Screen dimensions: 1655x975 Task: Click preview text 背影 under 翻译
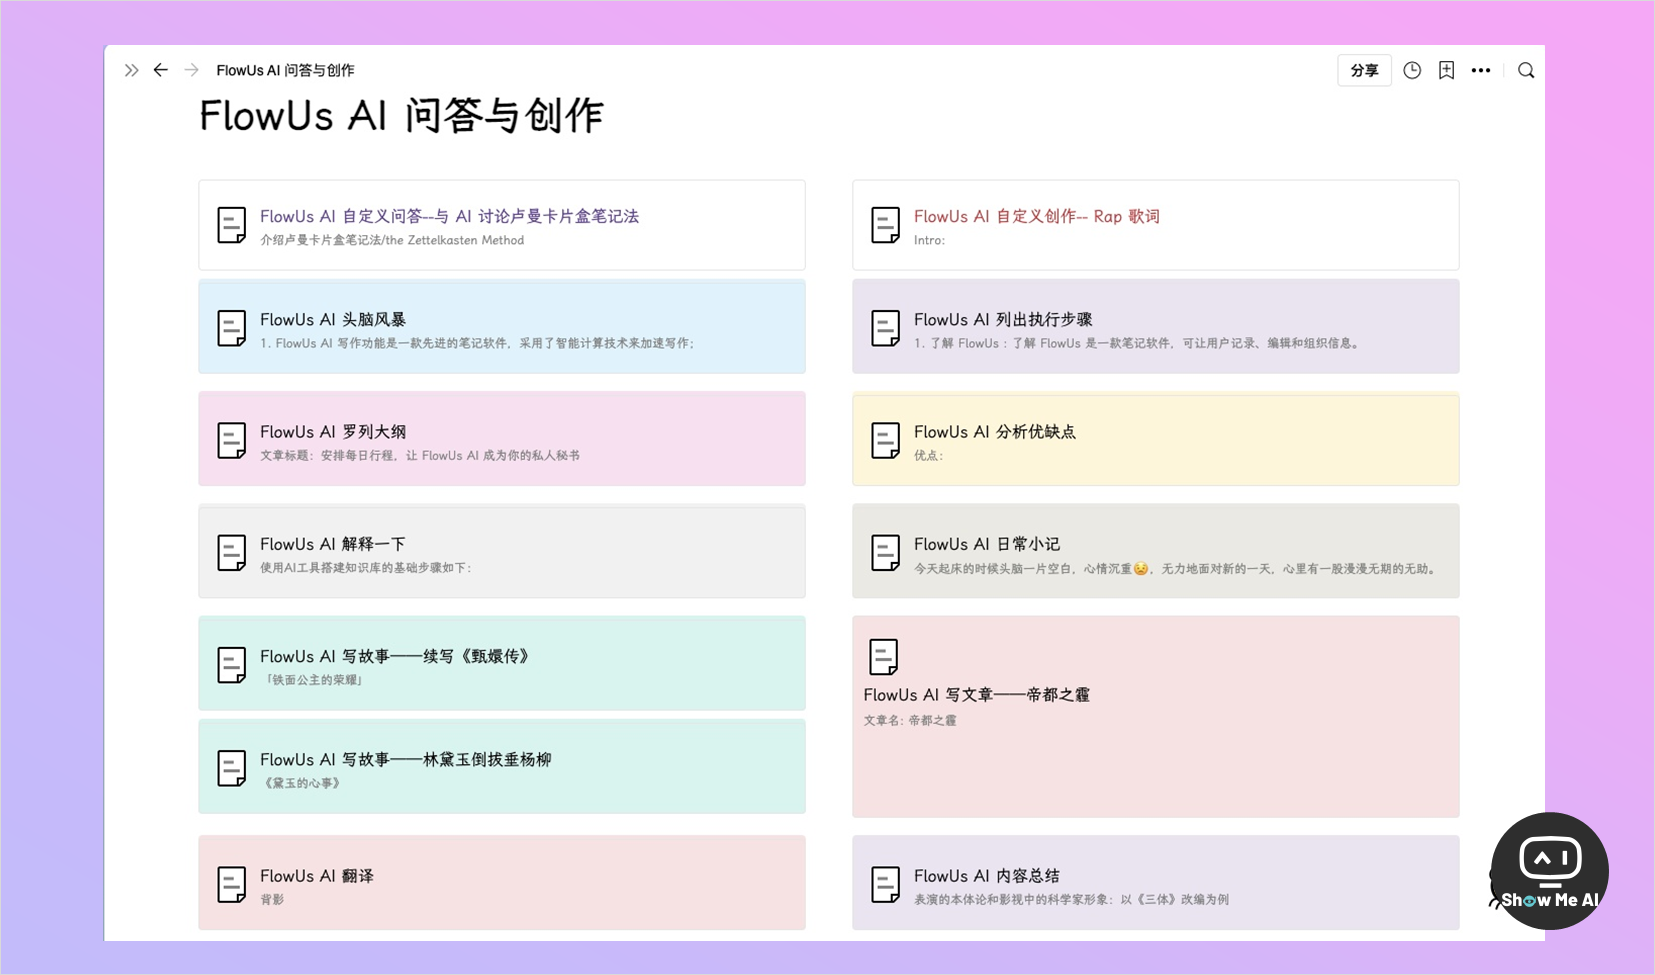[272, 899]
